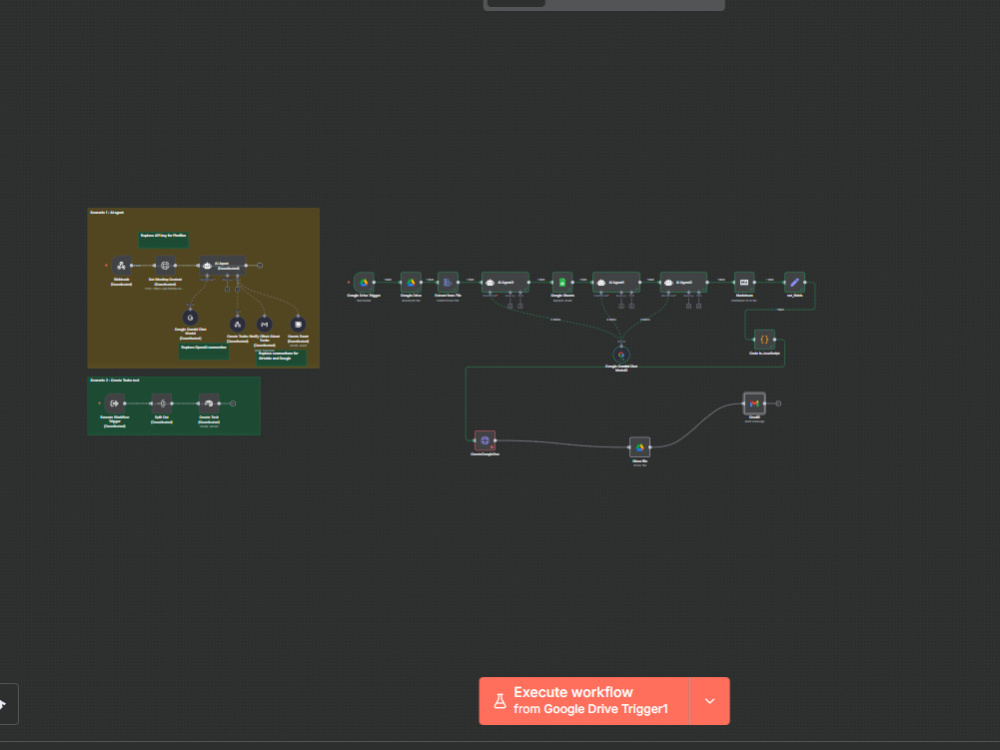Select the Google Drive download file node
1000x750 pixels.
411,282
